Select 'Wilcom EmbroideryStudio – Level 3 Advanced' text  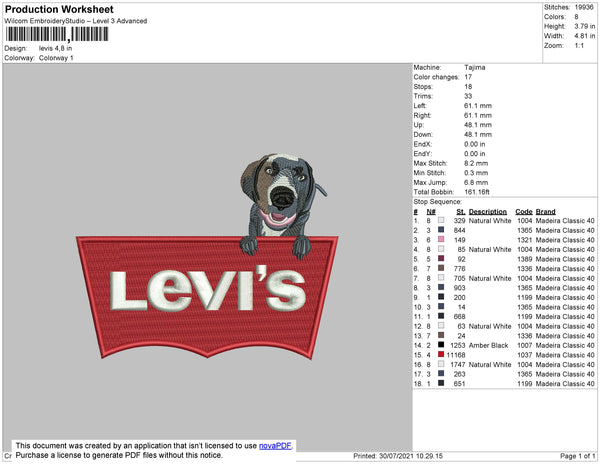[76, 21]
